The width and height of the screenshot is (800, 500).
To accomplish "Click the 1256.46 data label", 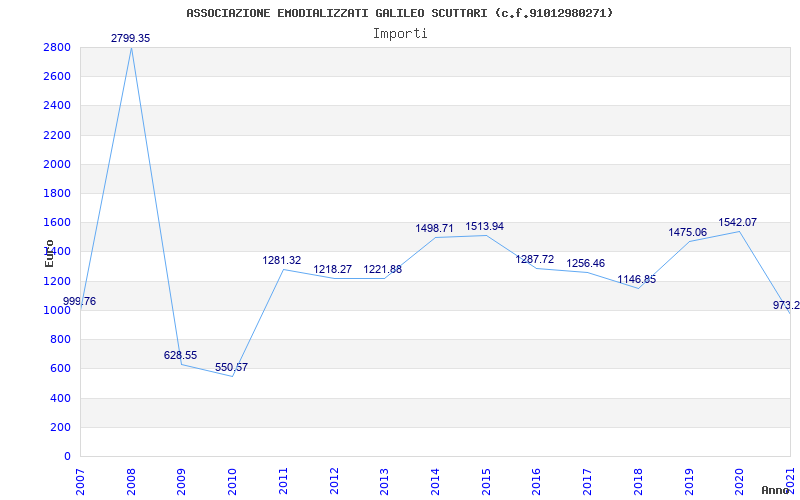I will coord(585,263).
